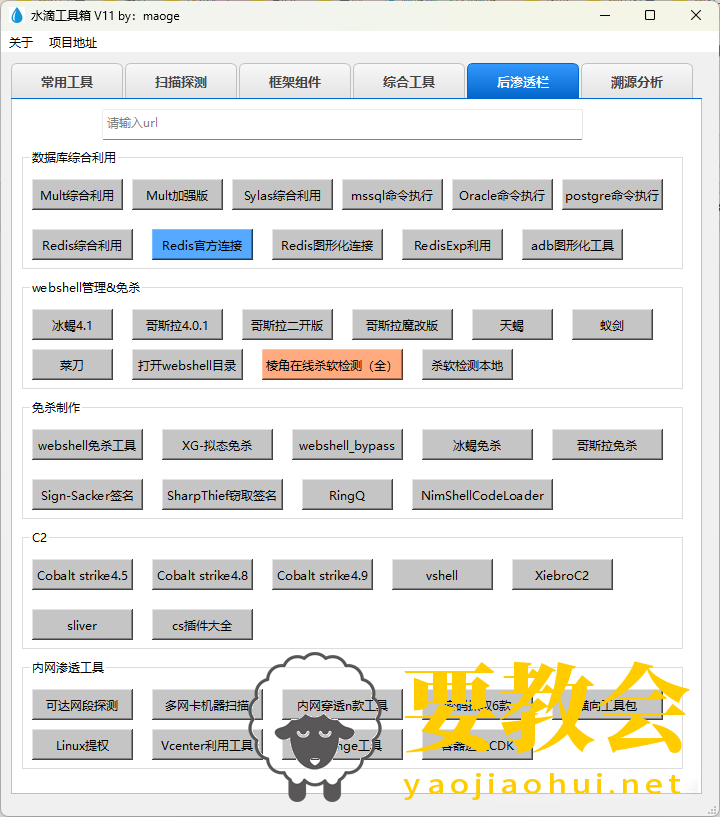Launch NimShellCodeLoader button

pos(482,495)
